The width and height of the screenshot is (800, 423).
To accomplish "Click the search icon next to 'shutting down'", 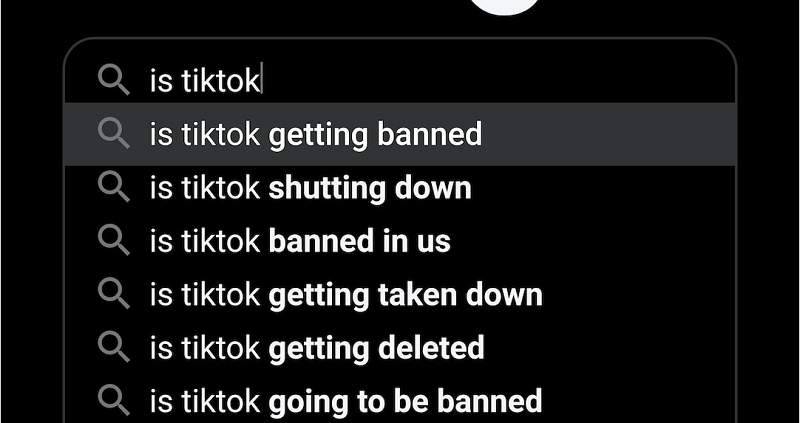I will [114, 187].
